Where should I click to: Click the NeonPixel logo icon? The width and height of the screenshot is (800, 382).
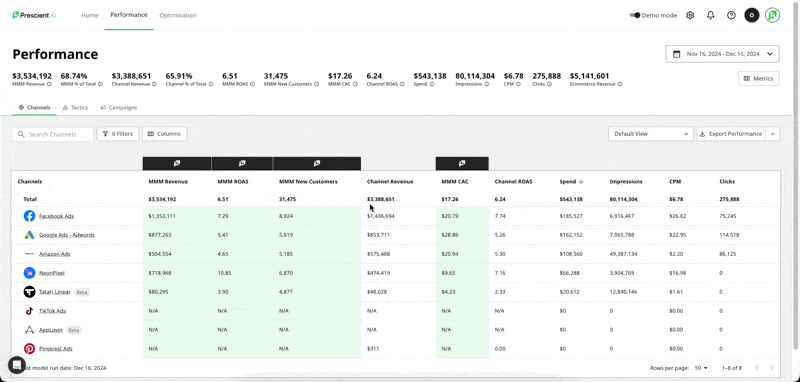[x=29, y=273]
